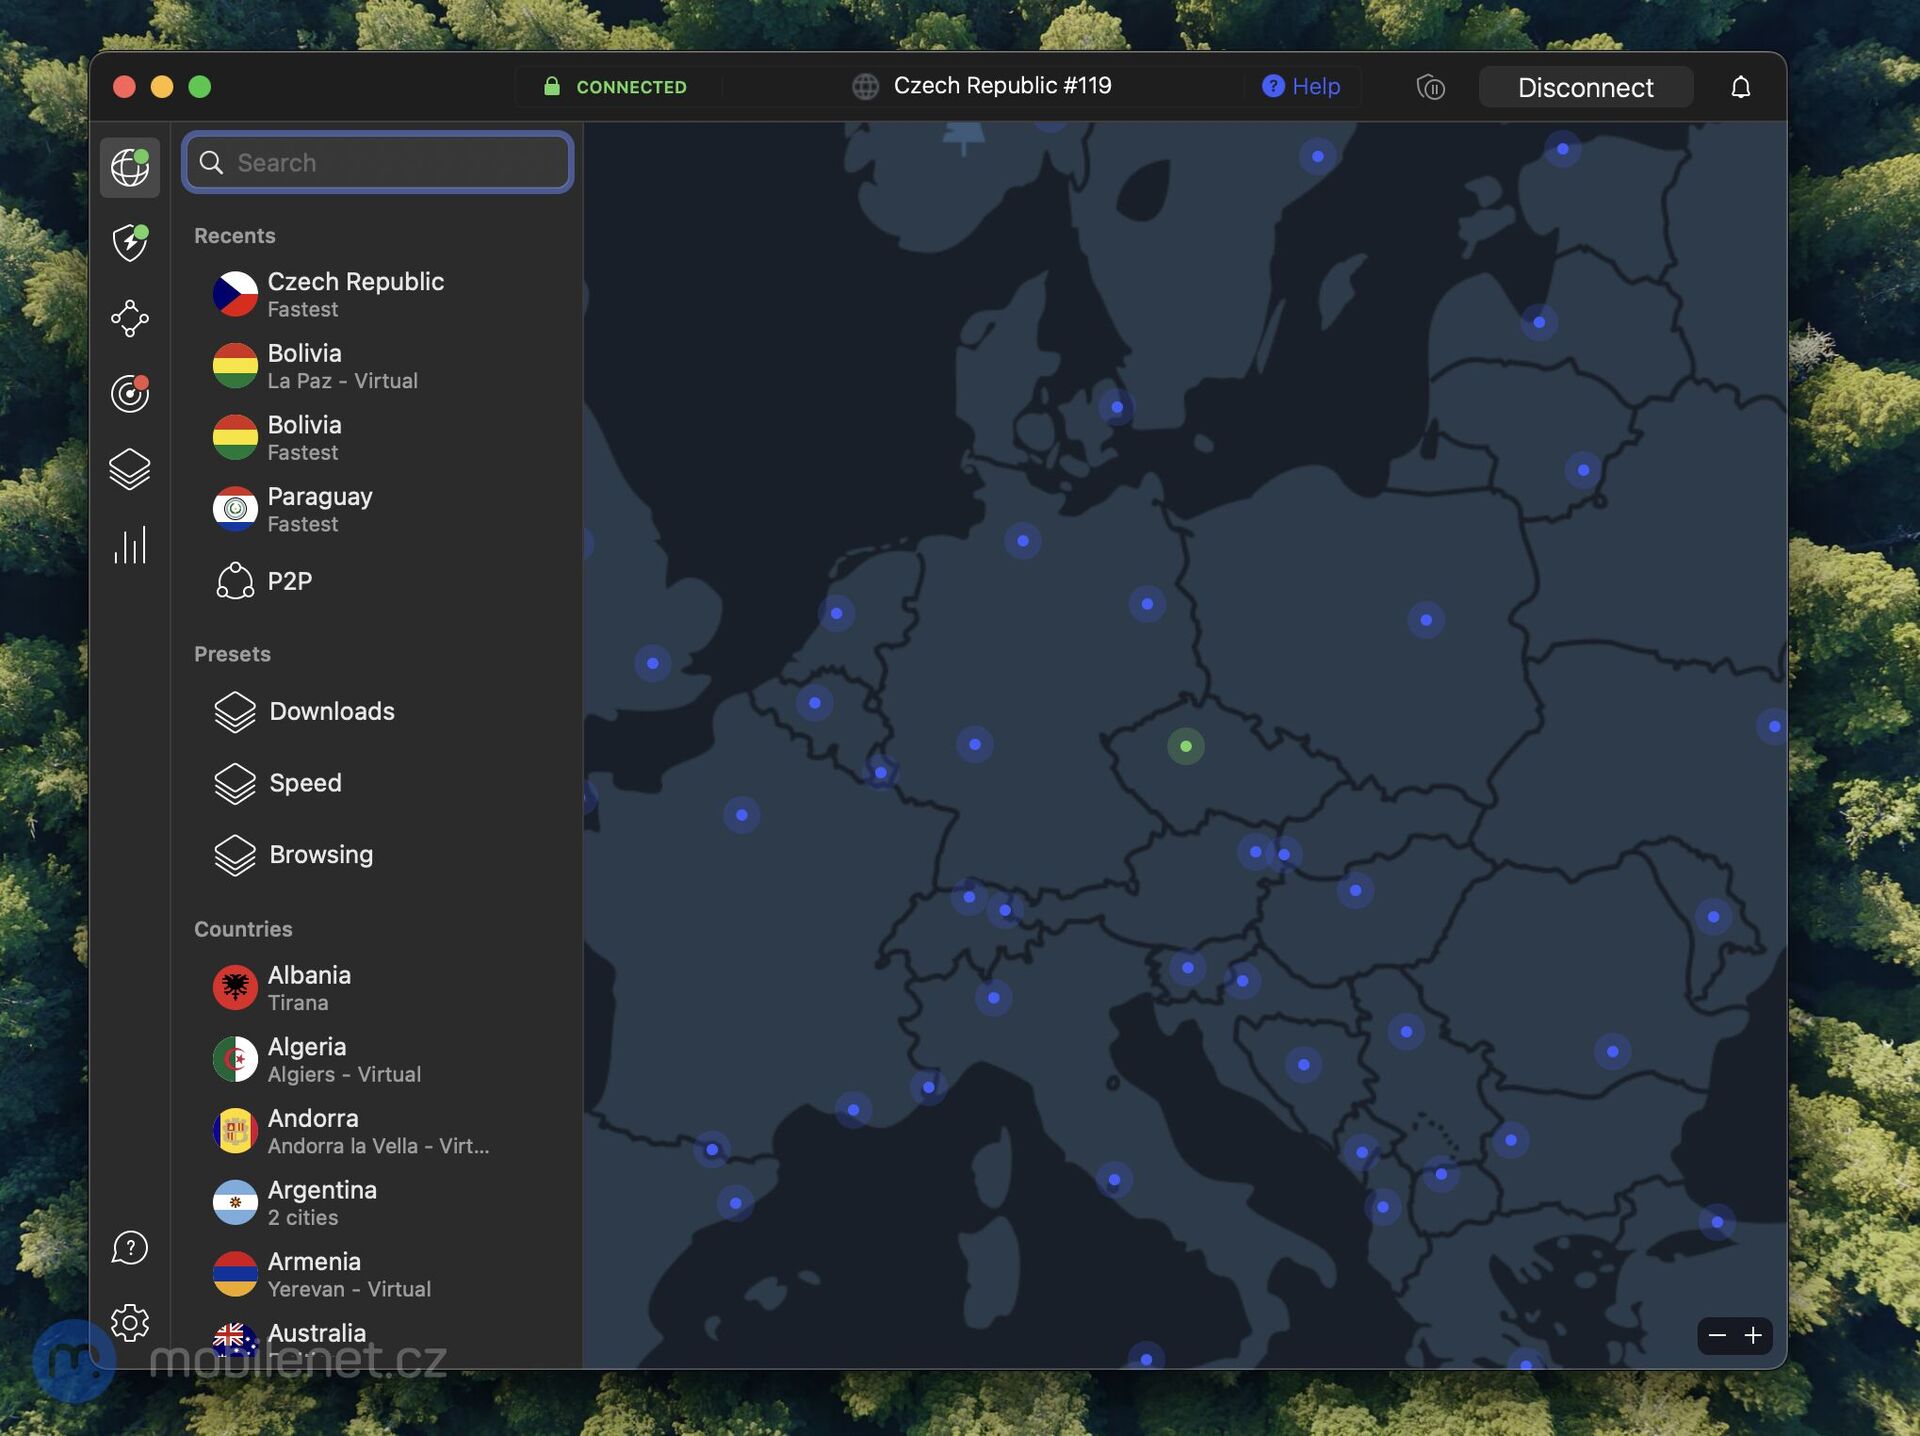Click the green connected pin on the map
The width and height of the screenshot is (1920, 1436).
pyautogui.click(x=1186, y=745)
